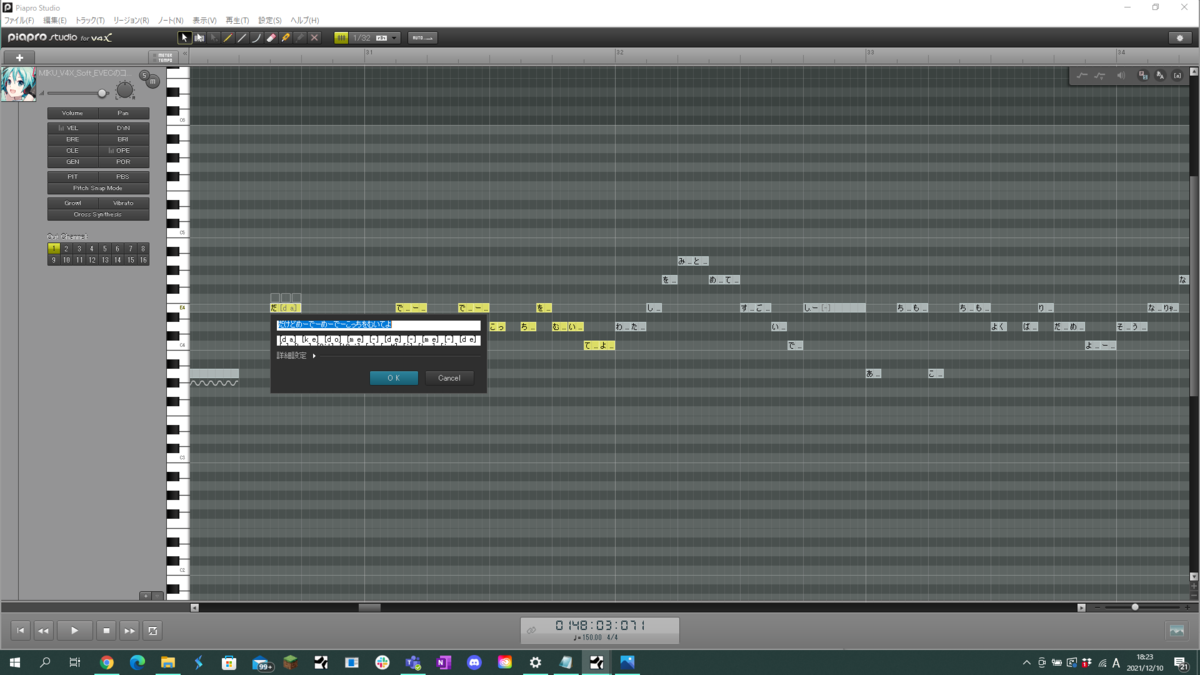Image resolution: width=1200 pixels, height=675 pixels.
Task: Toggle the loop playback button
Action: [x=152, y=631]
